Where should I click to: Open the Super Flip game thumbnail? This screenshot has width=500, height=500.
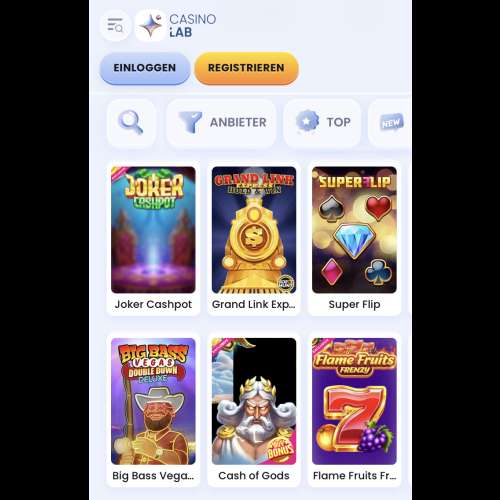[x=354, y=230]
